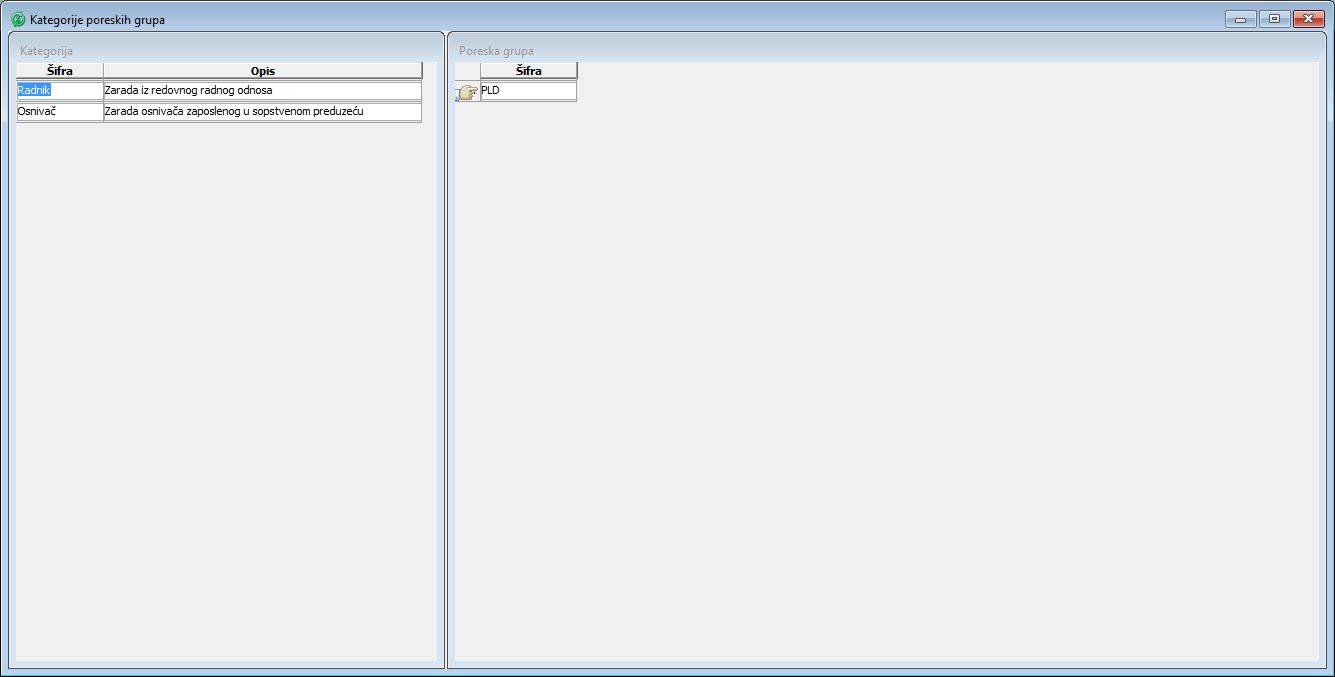The width and height of the screenshot is (1335, 677).
Task: Click the Opis column header
Action: [x=262, y=71]
